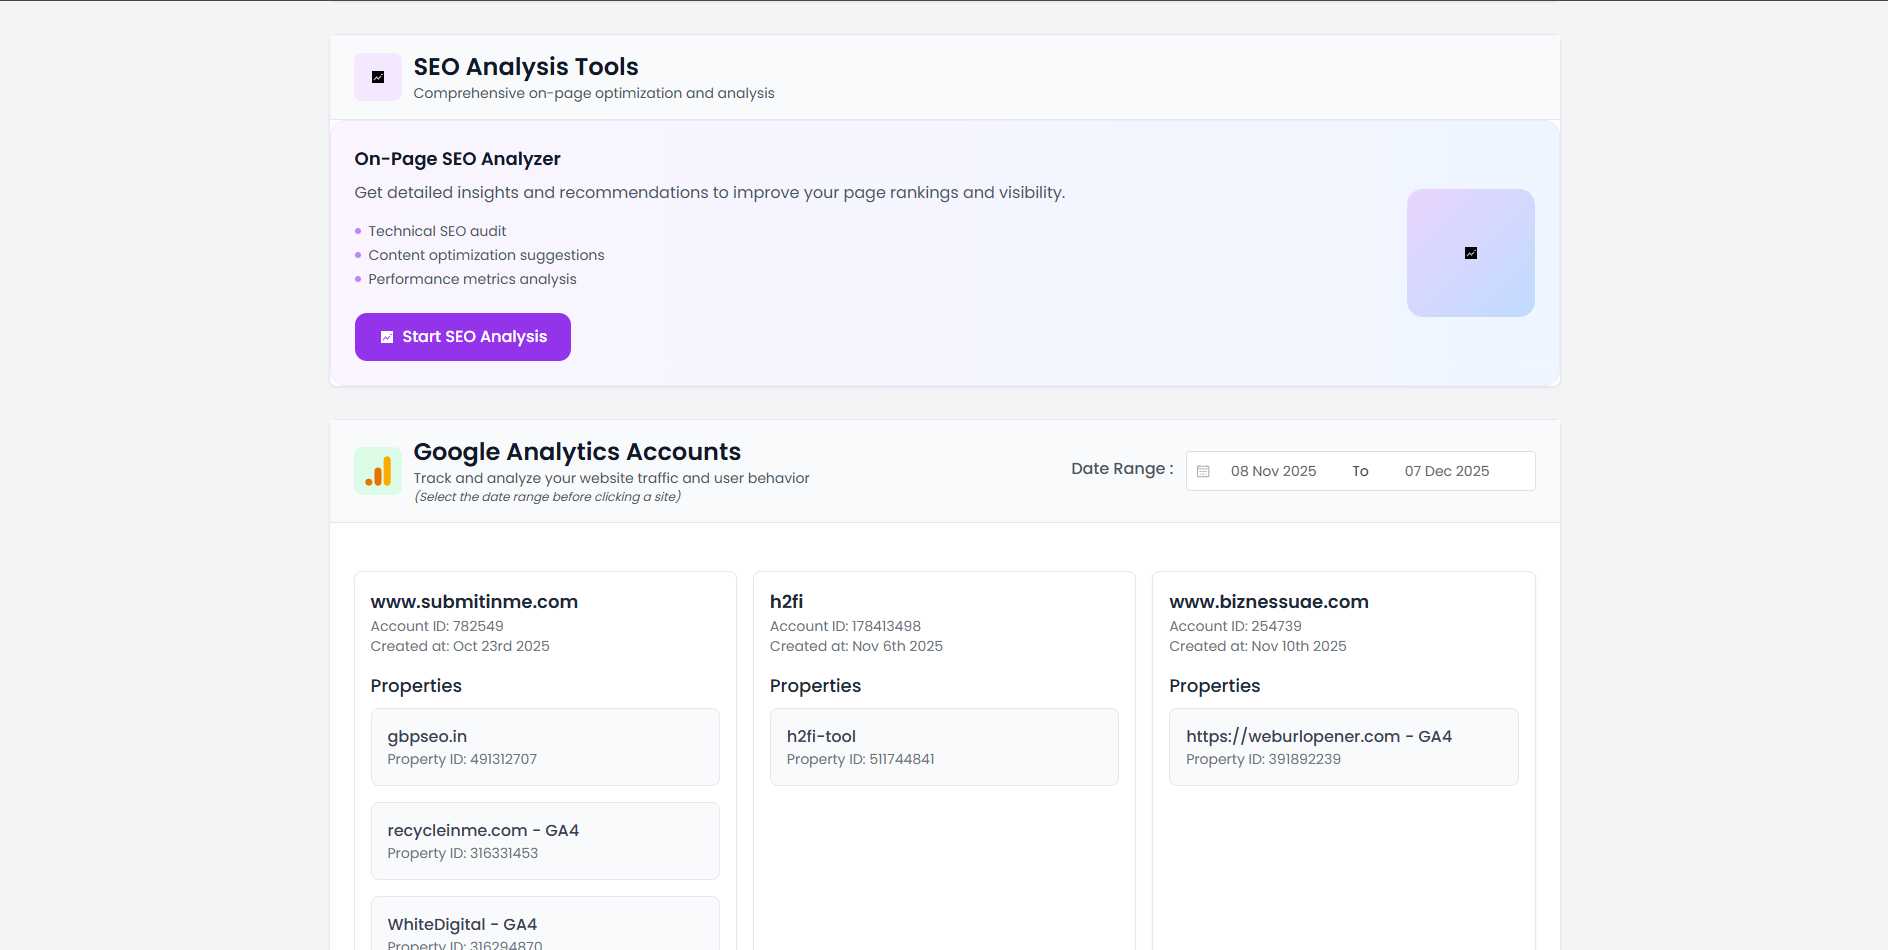Select the gbpseo.in property
The width and height of the screenshot is (1888, 950).
pyautogui.click(x=544, y=746)
